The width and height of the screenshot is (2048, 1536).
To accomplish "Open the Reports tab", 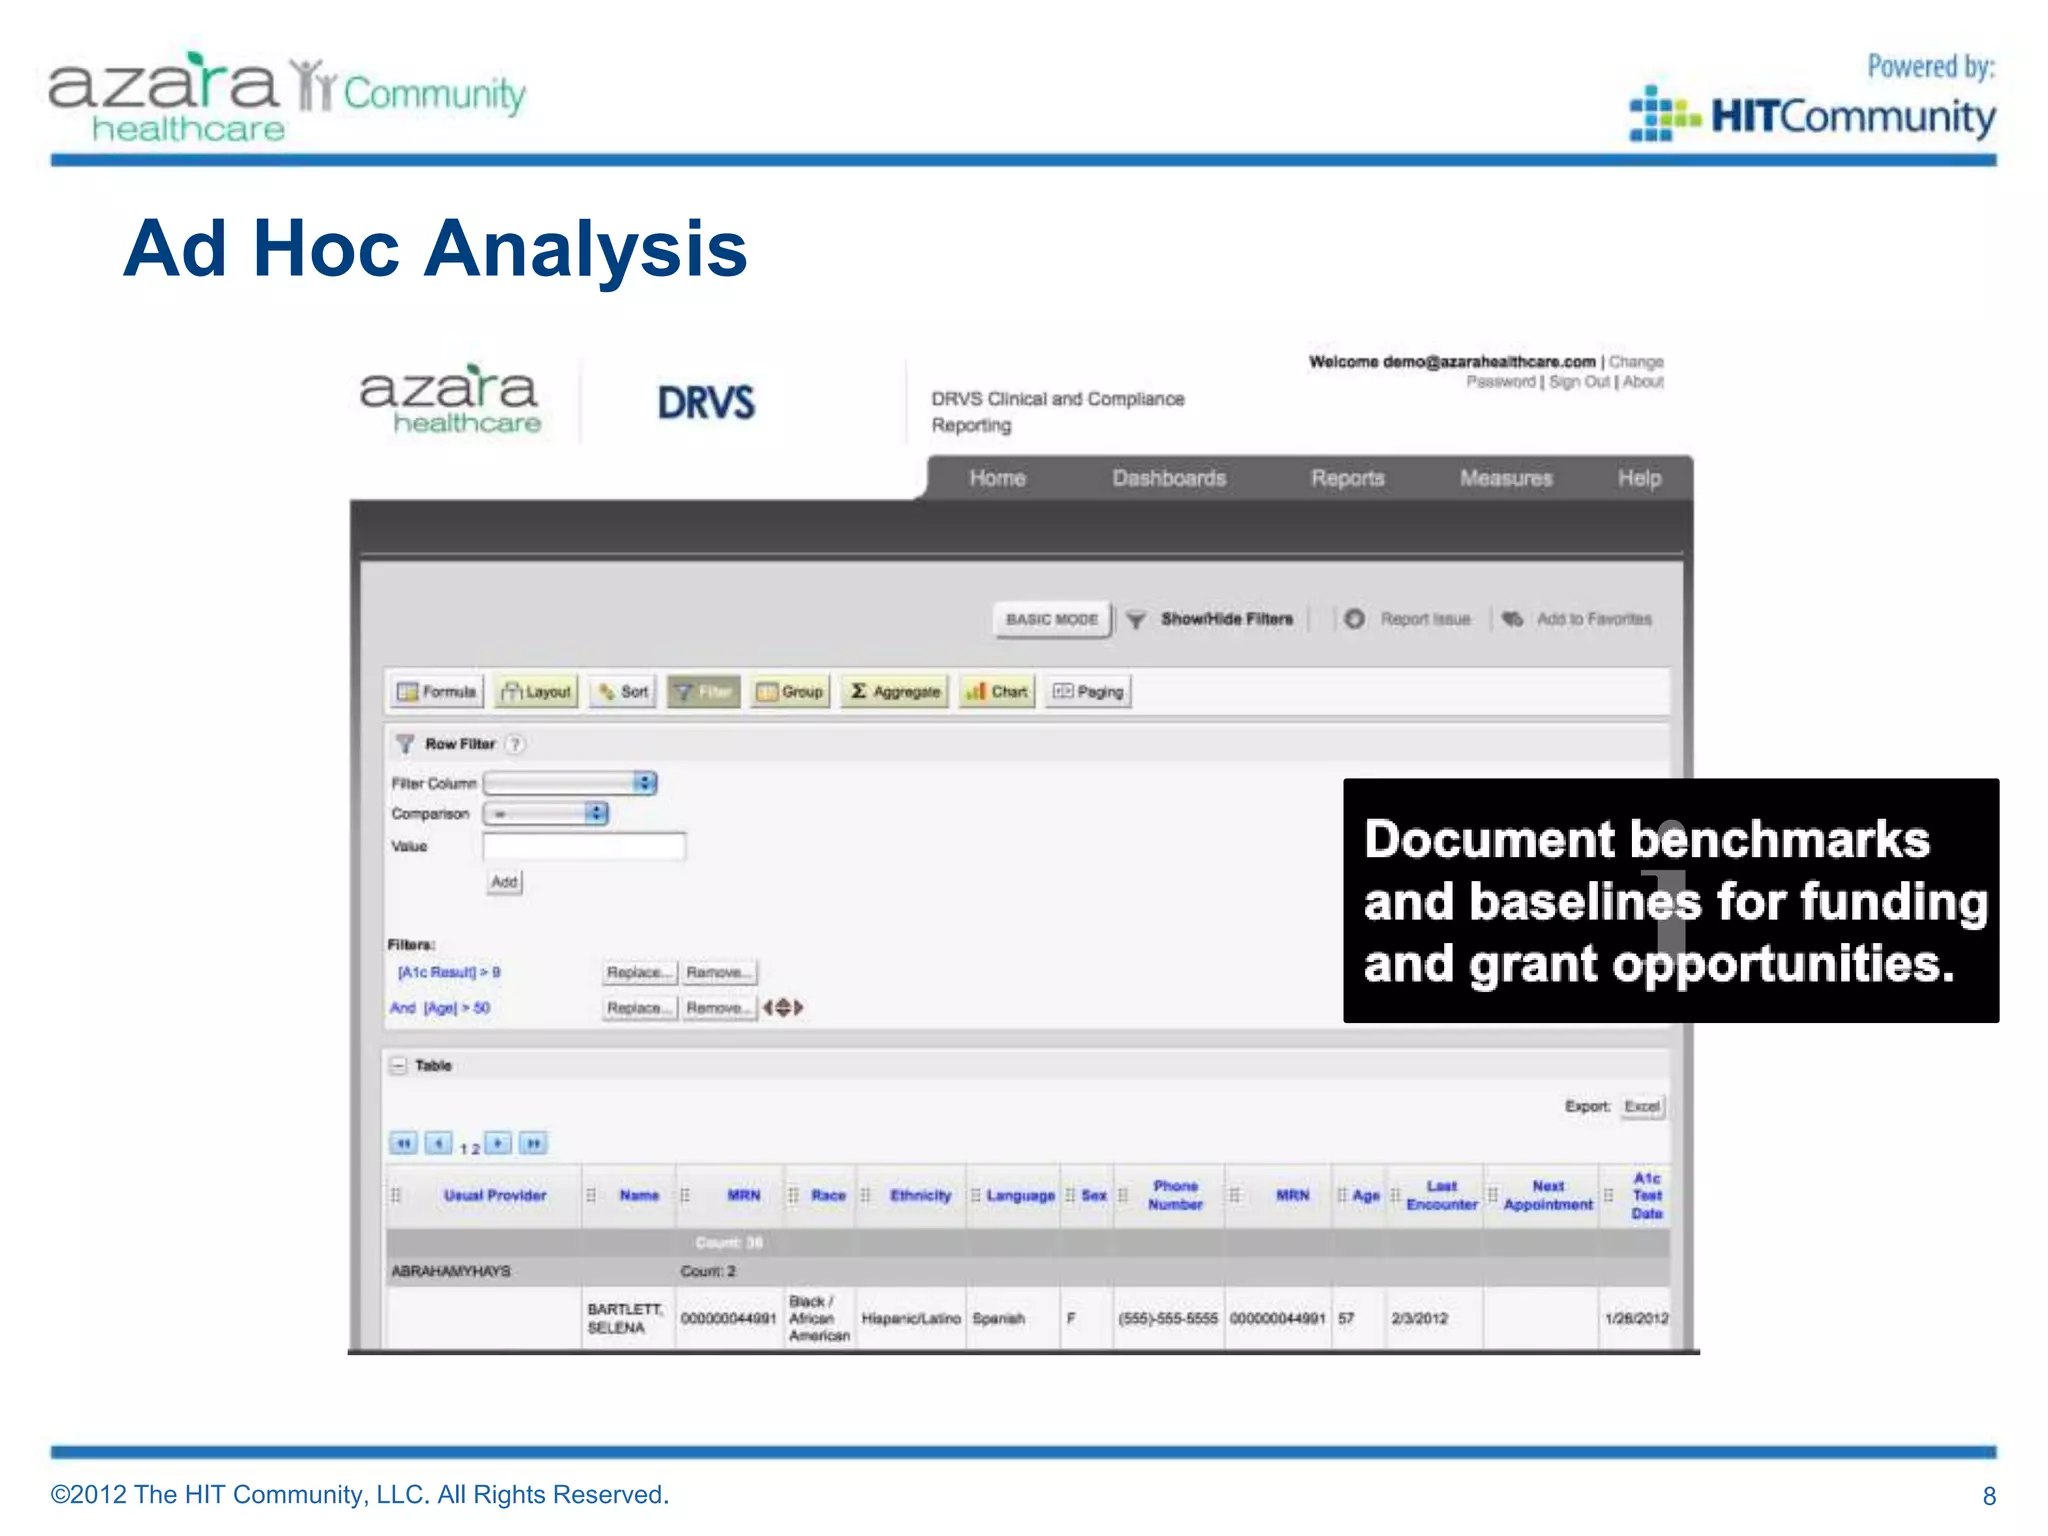I will tap(1348, 478).
